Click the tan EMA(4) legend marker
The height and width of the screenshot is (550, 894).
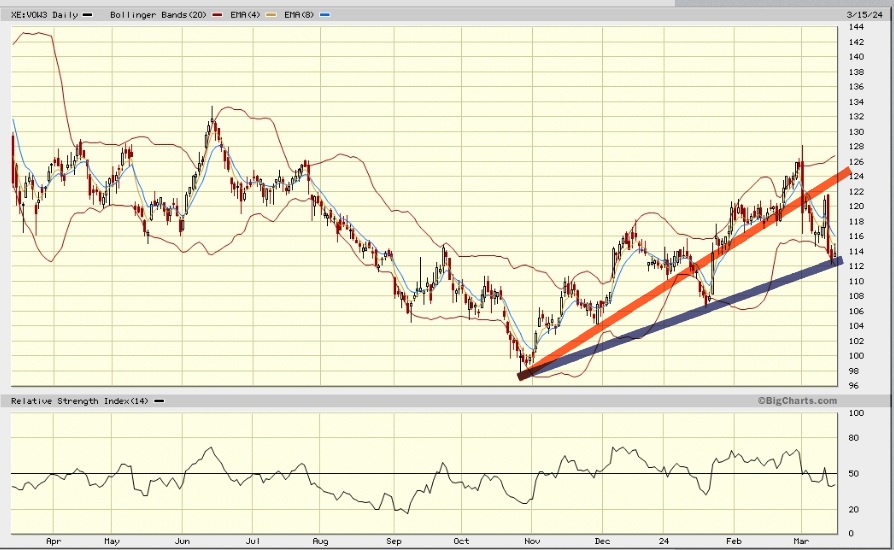point(271,15)
